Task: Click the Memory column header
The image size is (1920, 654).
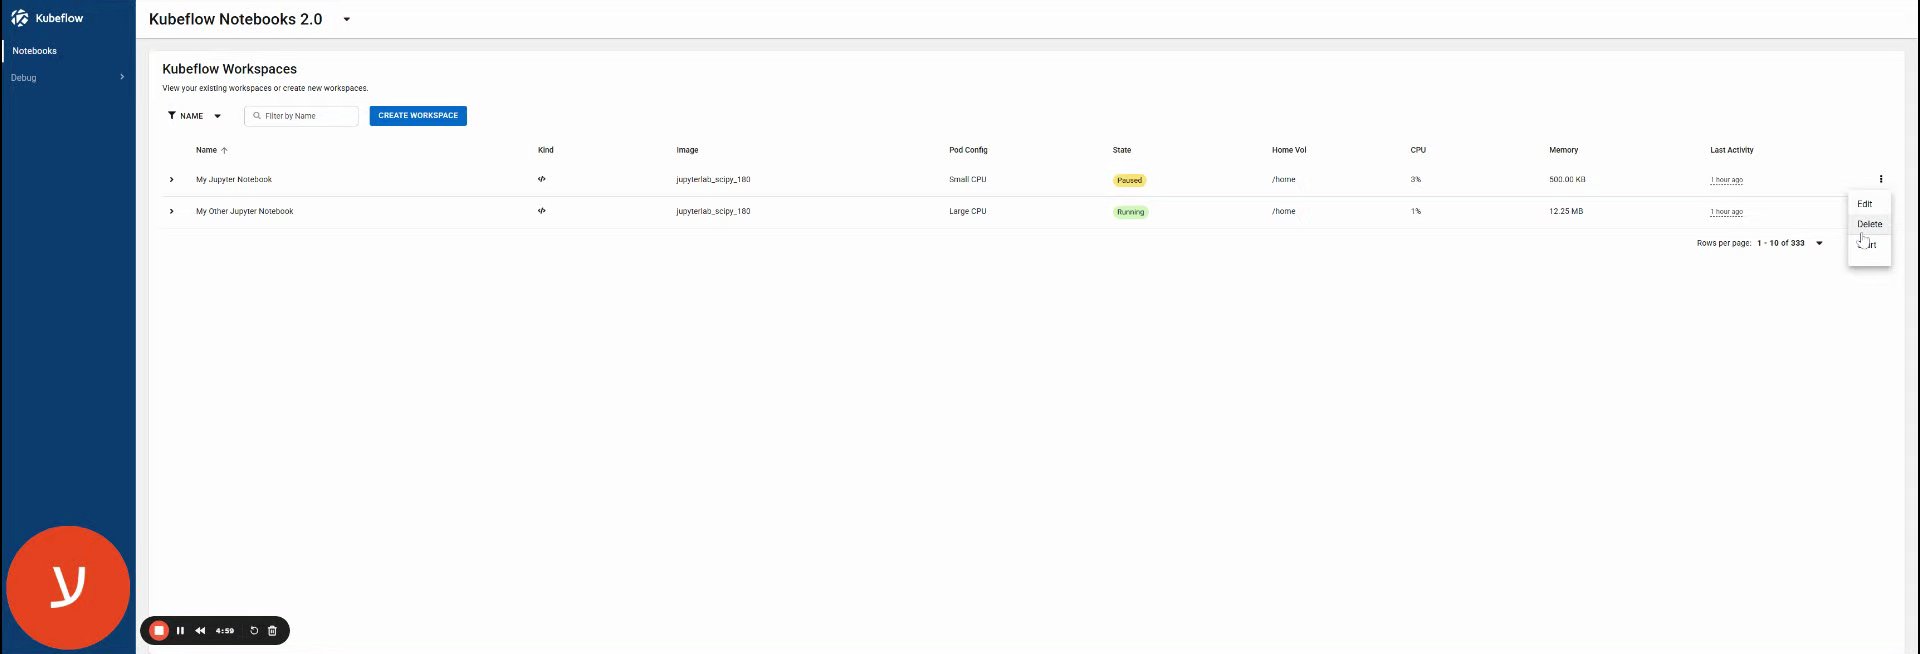Action: (1563, 150)
